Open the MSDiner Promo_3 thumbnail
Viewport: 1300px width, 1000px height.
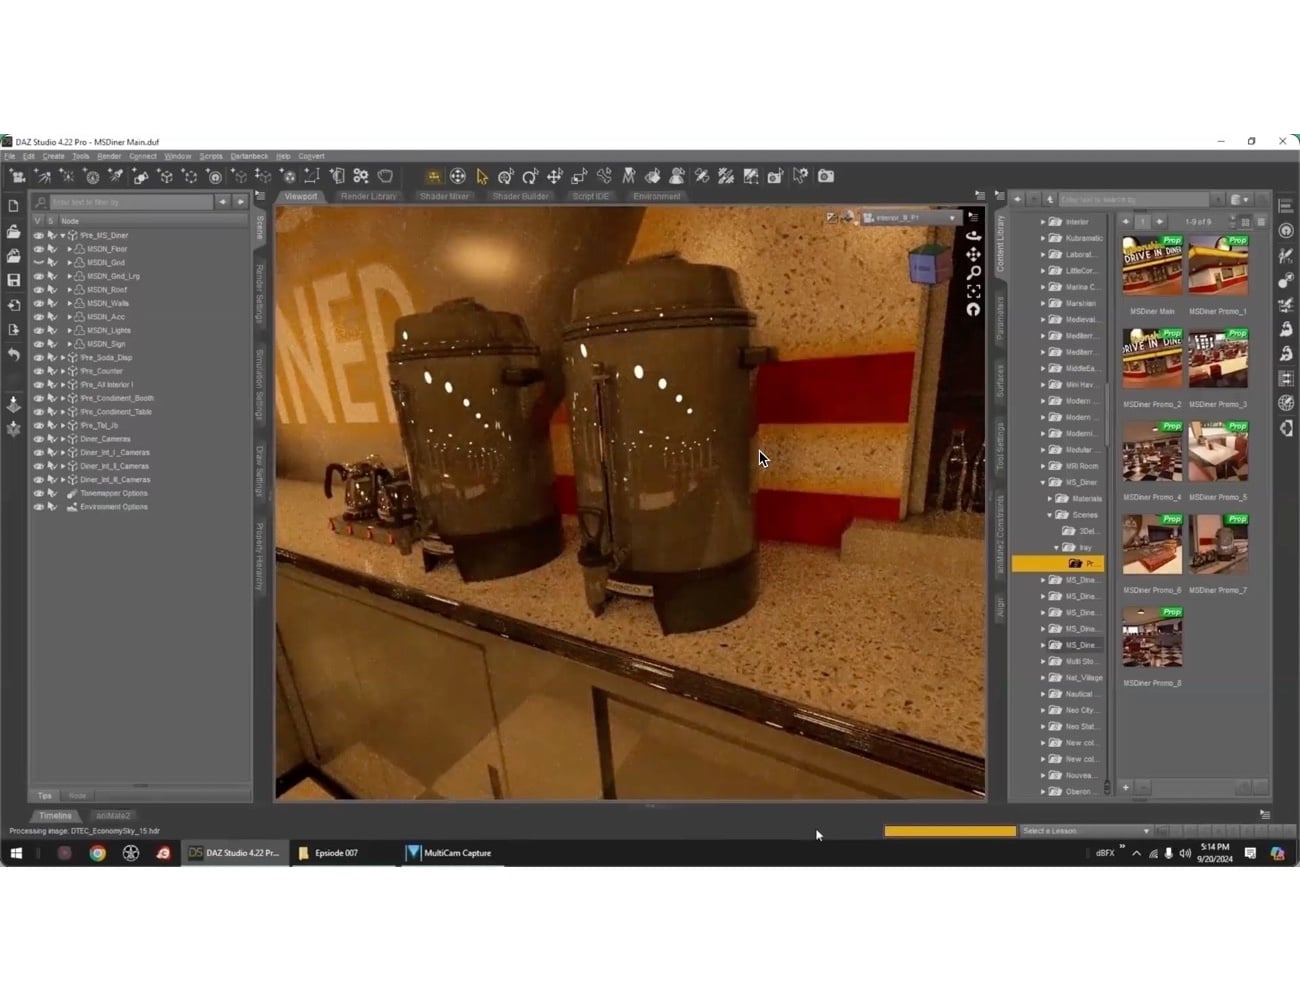[x=1218, y=360]
